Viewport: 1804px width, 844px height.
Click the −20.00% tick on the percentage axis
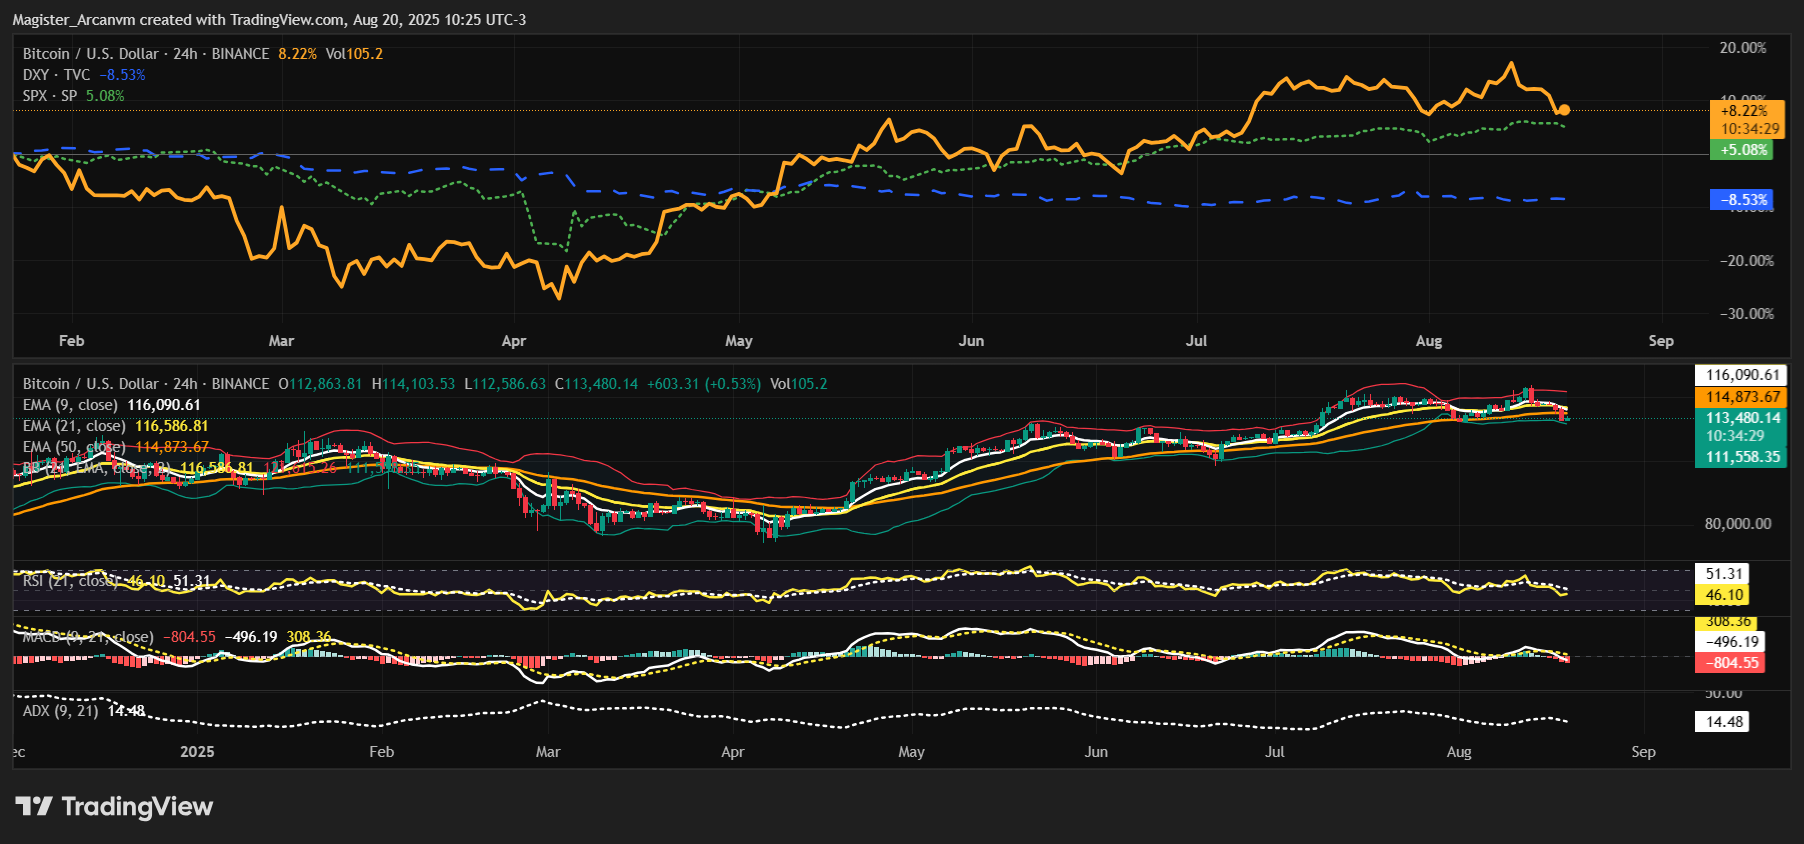click(1746, 261)
